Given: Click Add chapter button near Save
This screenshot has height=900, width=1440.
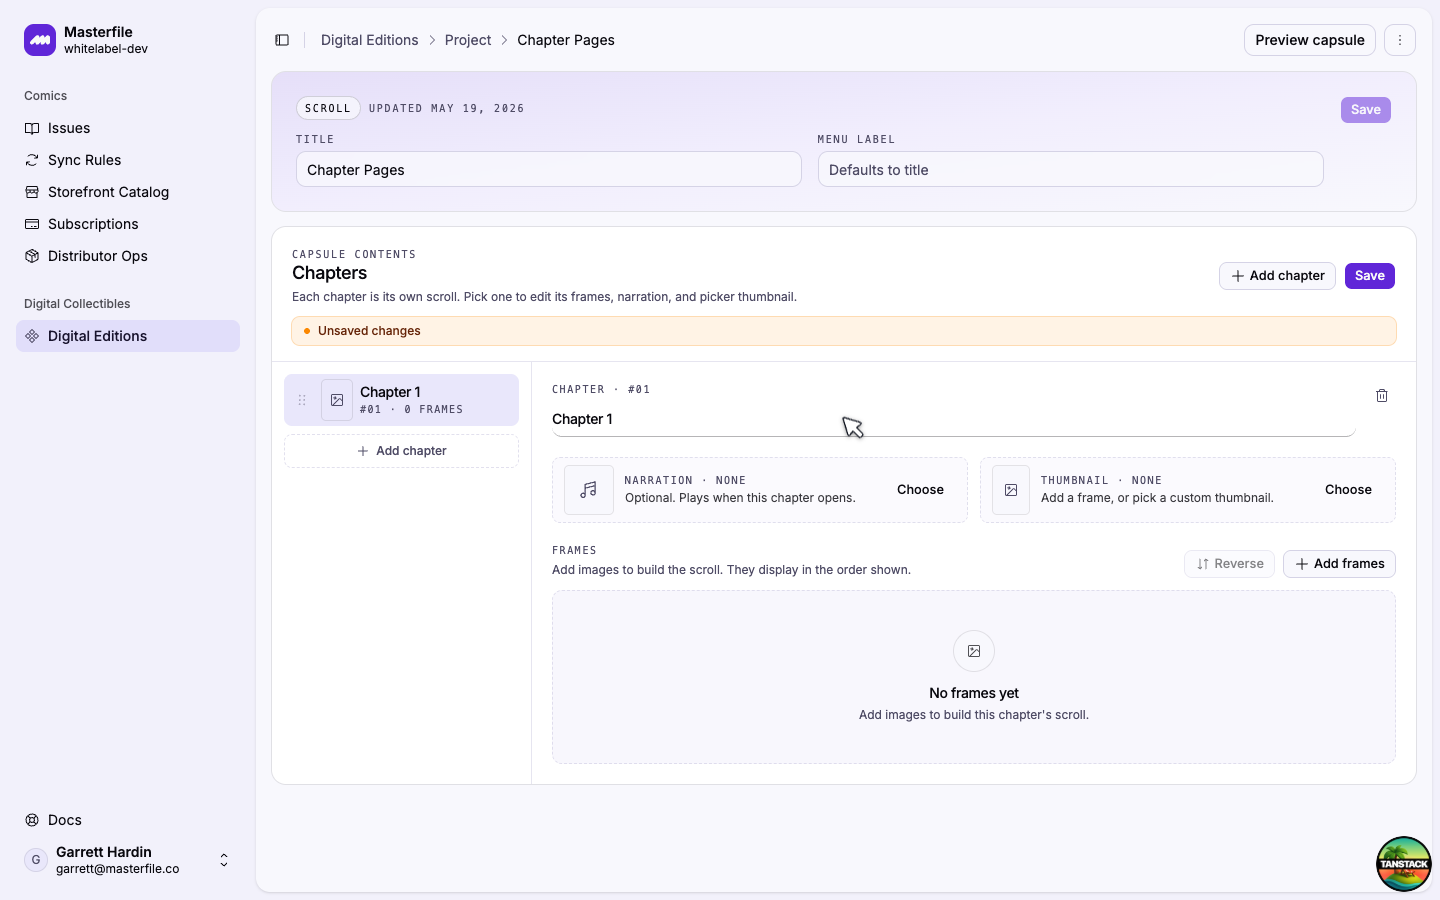Looking at the screenshot, I should click(1277, 276).
